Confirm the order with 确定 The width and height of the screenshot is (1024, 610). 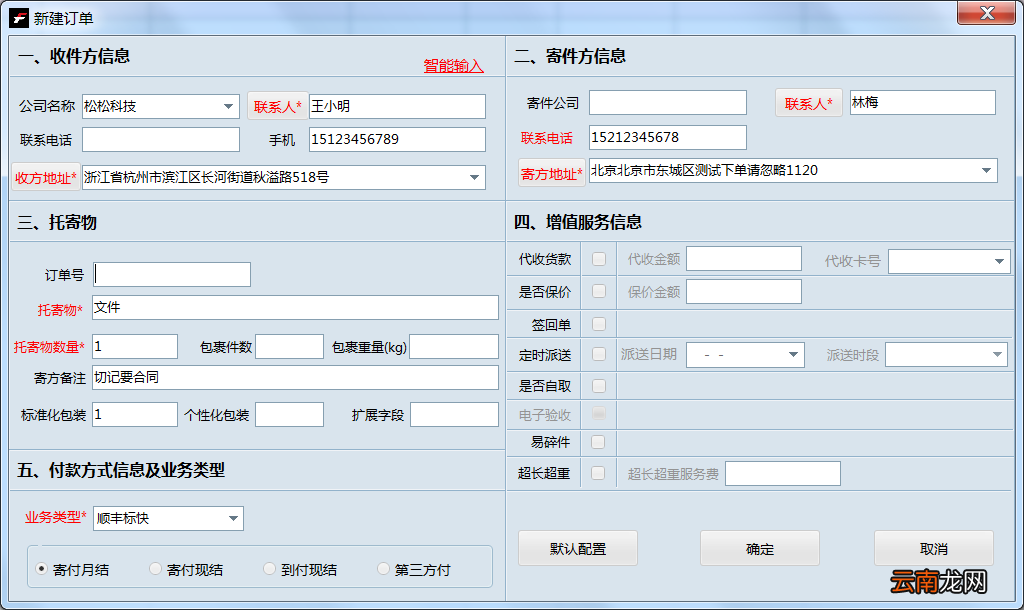point(760,549)
